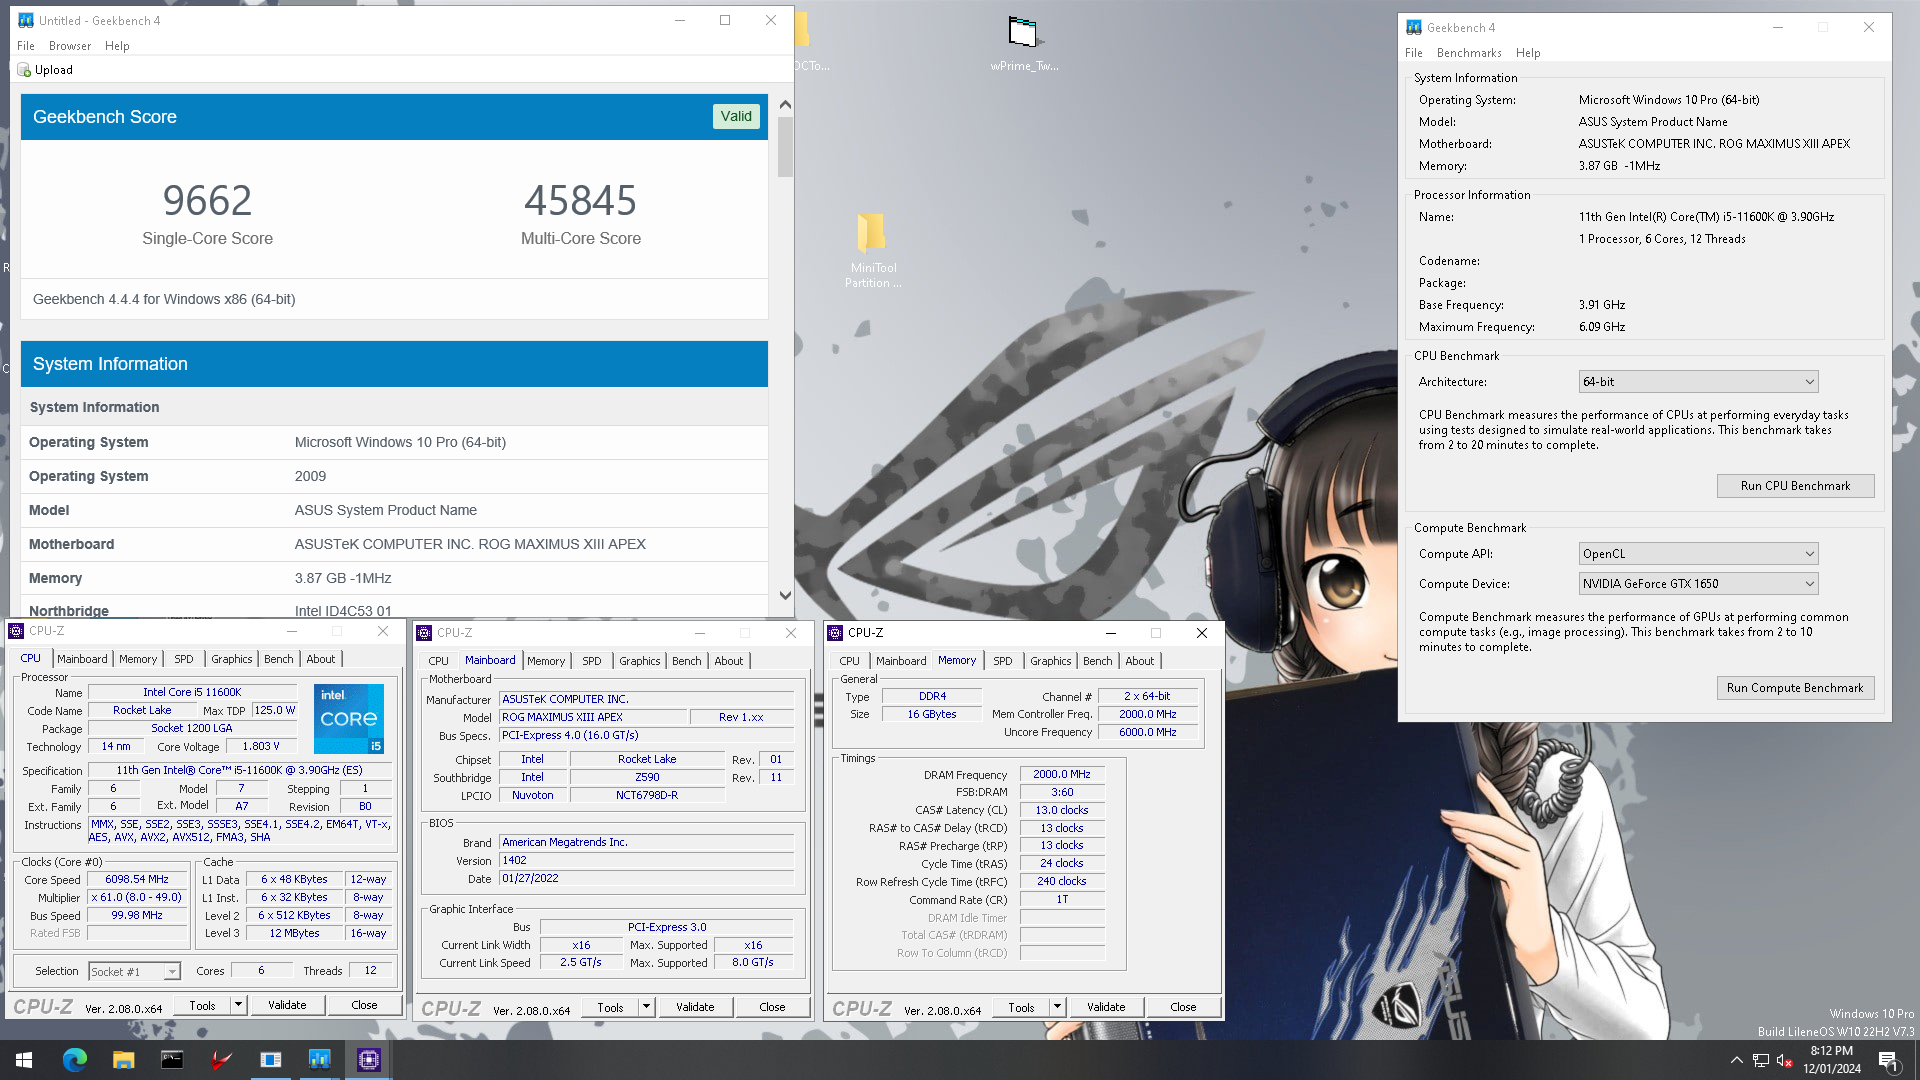1920x1080 pixels.
Task: Expand Tools arrow in CPU-Z CPU window
Action: 238,1005
